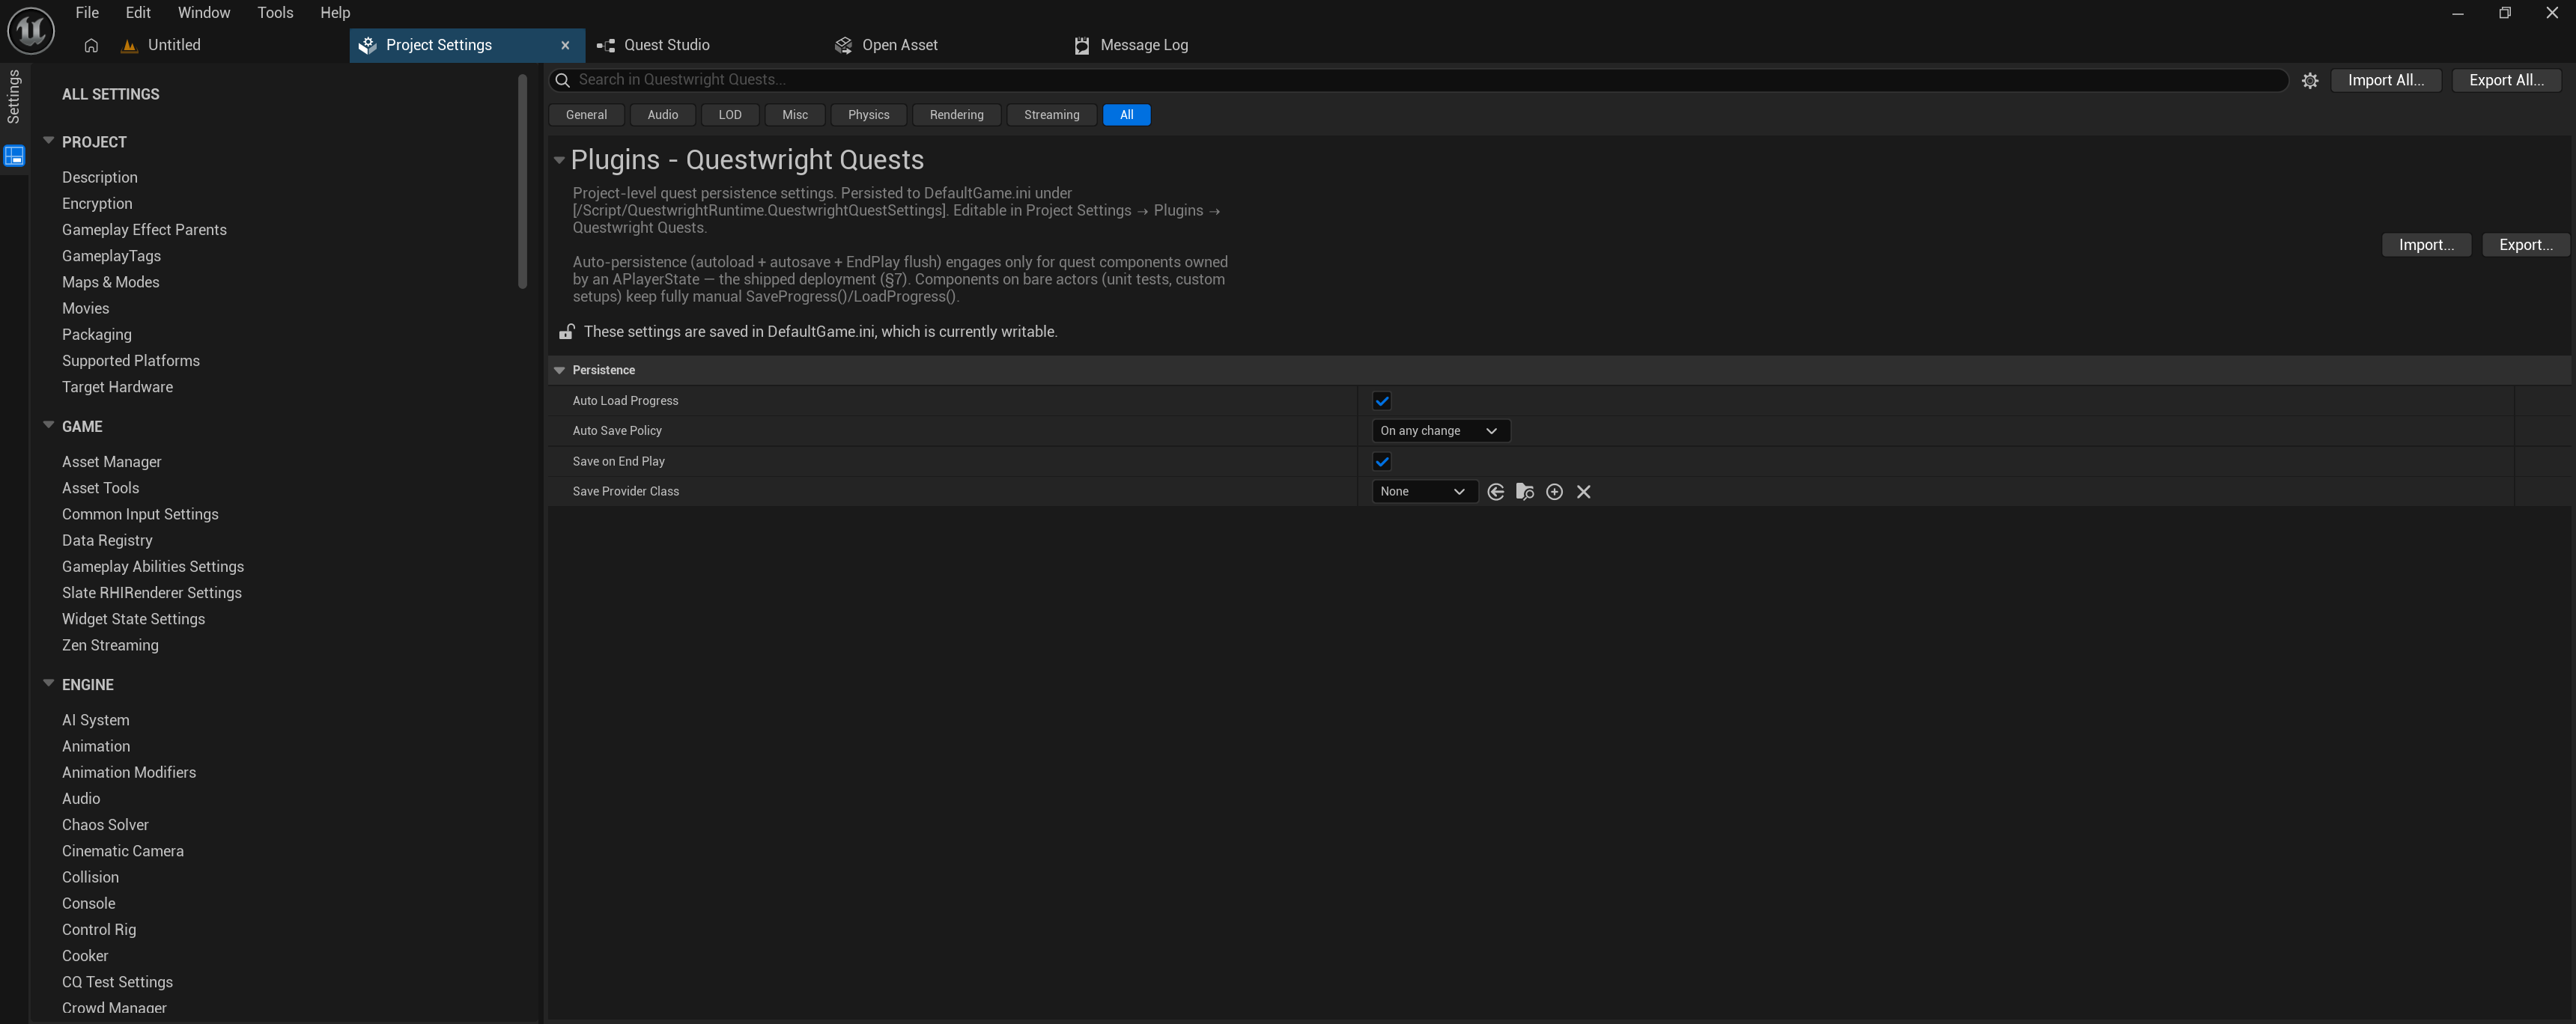
Task: Browse to Save Provider Class in content browser
Action: pyautogui.click(x=1524, y=492)
